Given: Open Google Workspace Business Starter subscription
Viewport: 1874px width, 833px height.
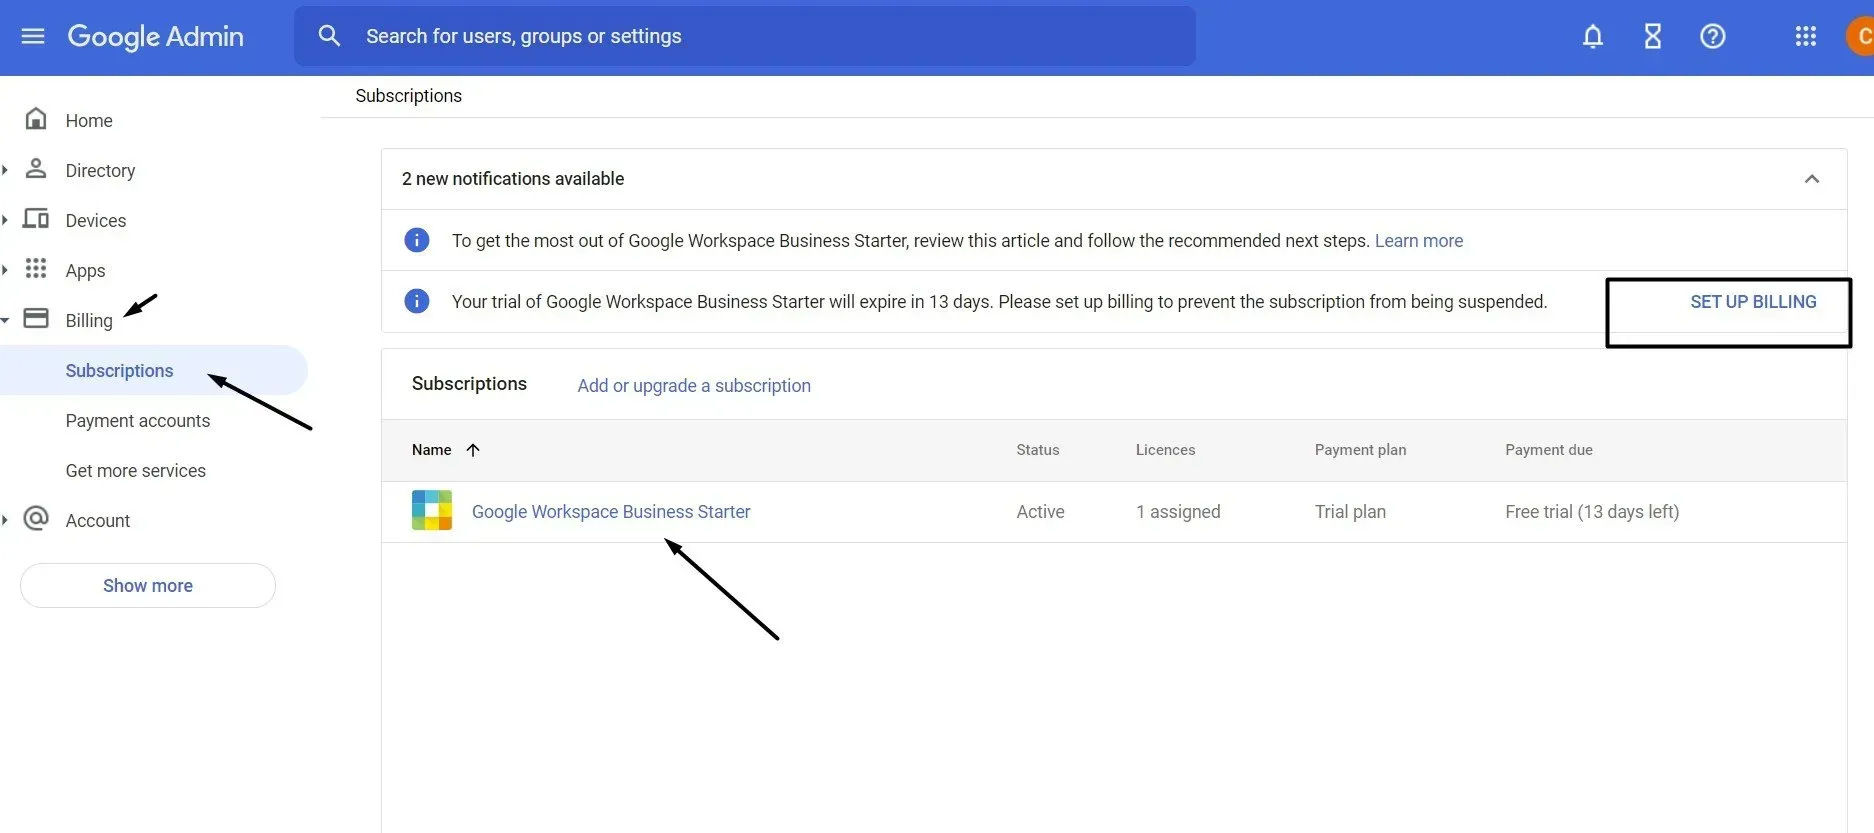Looking at the screenshot, I should click(611, 512).
